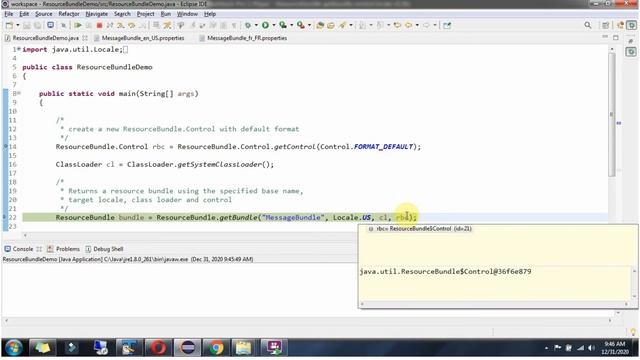Click the java.util.ResourceBundle$Control@36f6e879 value text
Image resolution: width=640 pixels, height=360 pixels.
(x=445, y=271)
